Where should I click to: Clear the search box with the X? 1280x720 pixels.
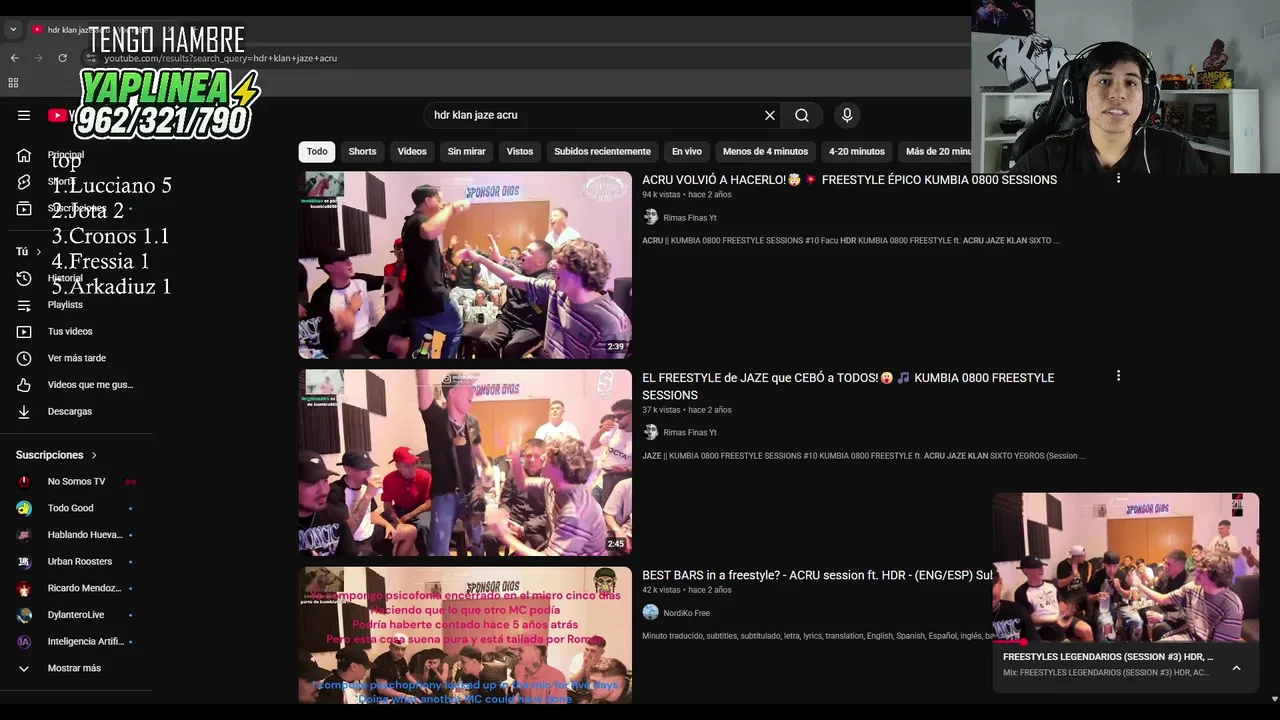(x=770, y=115)
